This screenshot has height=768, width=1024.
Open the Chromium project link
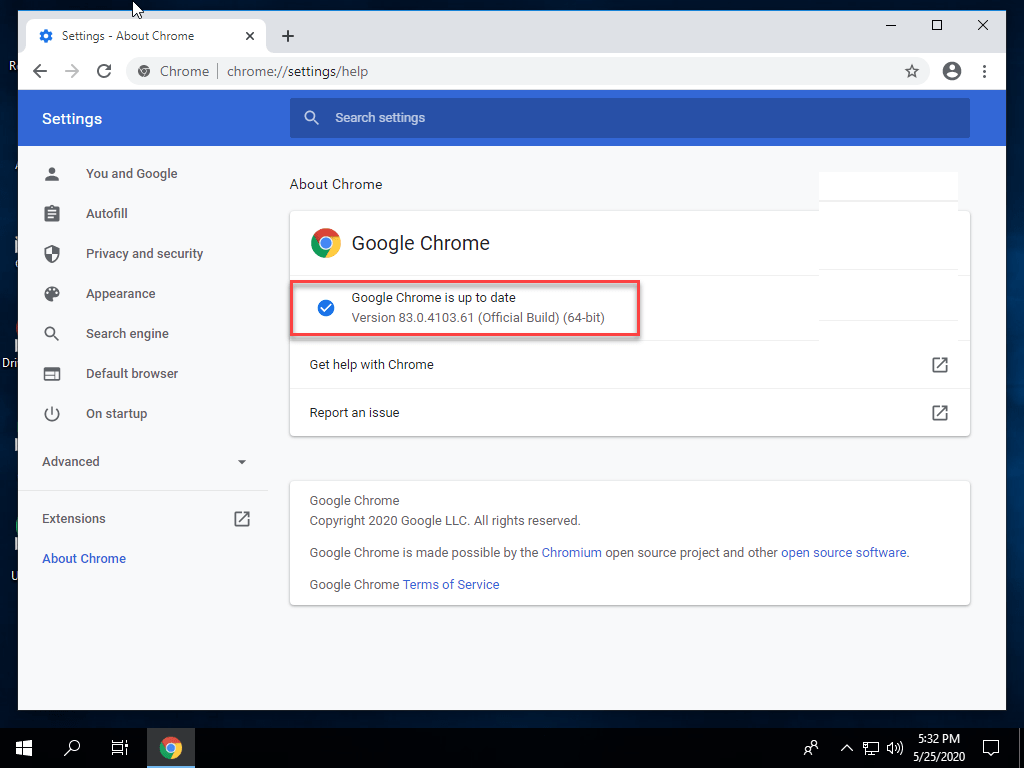pos(571,552)
